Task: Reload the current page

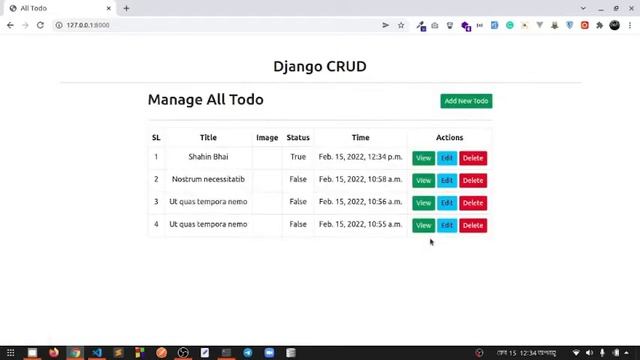Action: click(x=40, y=25)
